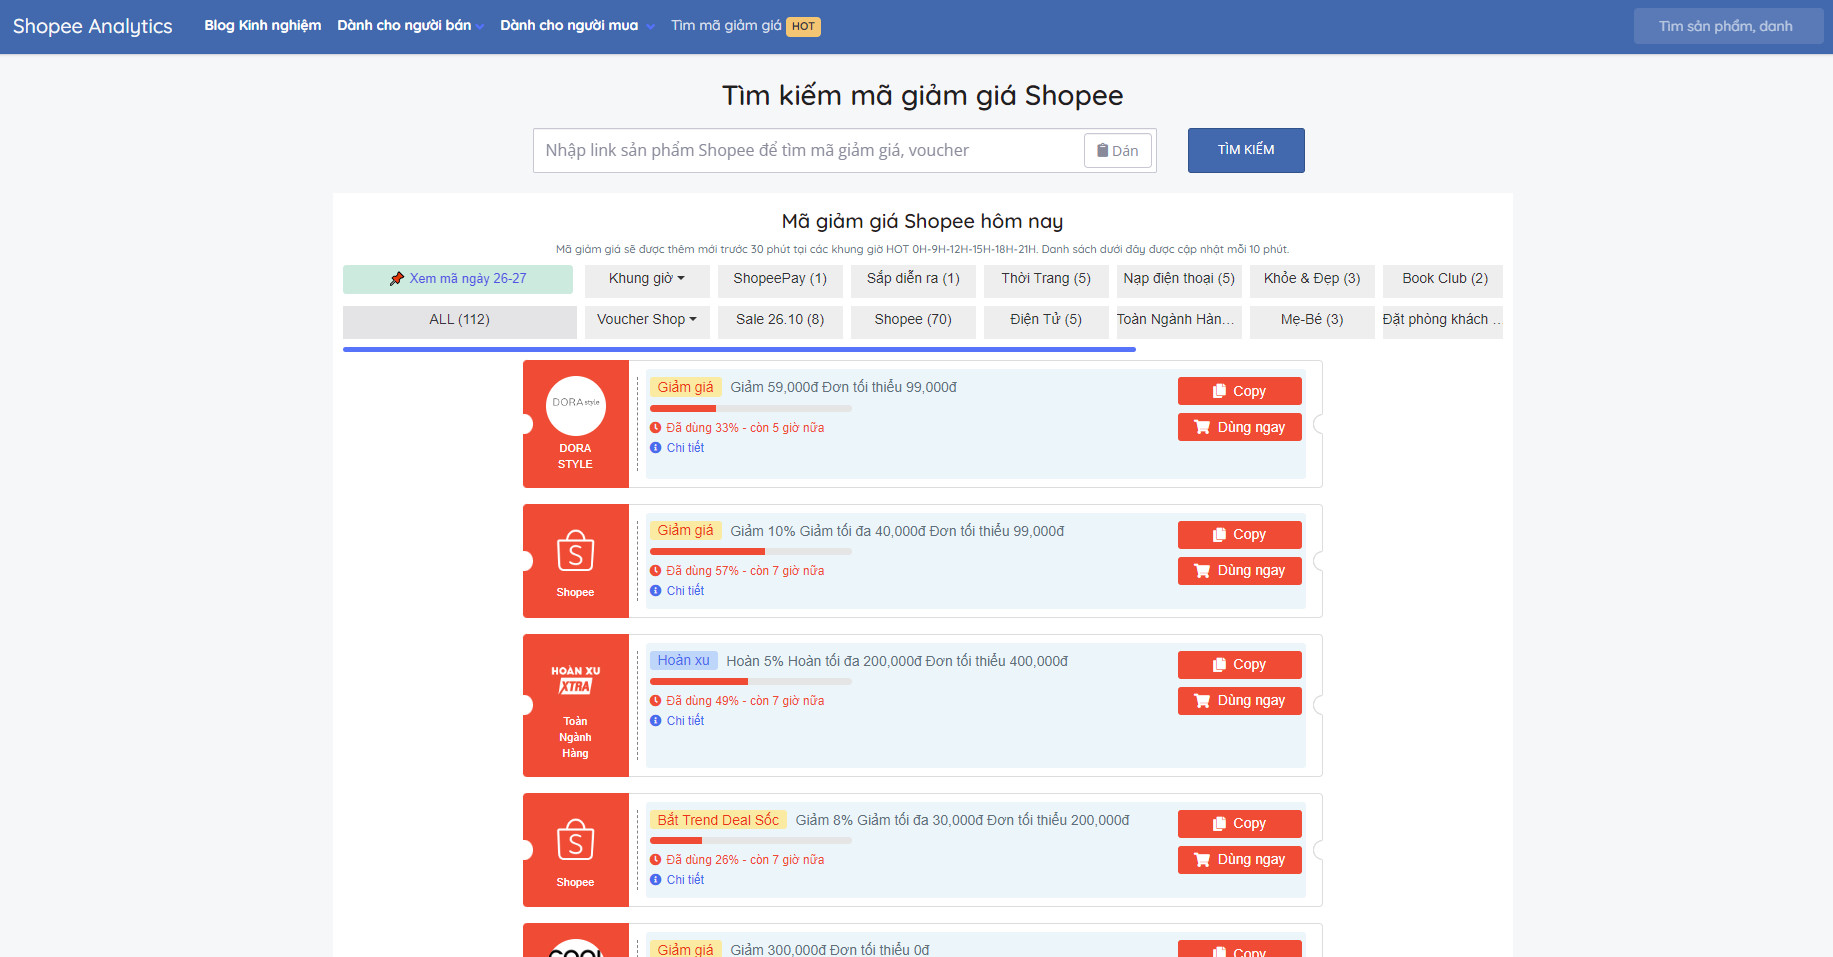Click usage progress bar at 33%
This screenshot has width=1833, height=957.
pyautogui.click(x=751, y=408)
